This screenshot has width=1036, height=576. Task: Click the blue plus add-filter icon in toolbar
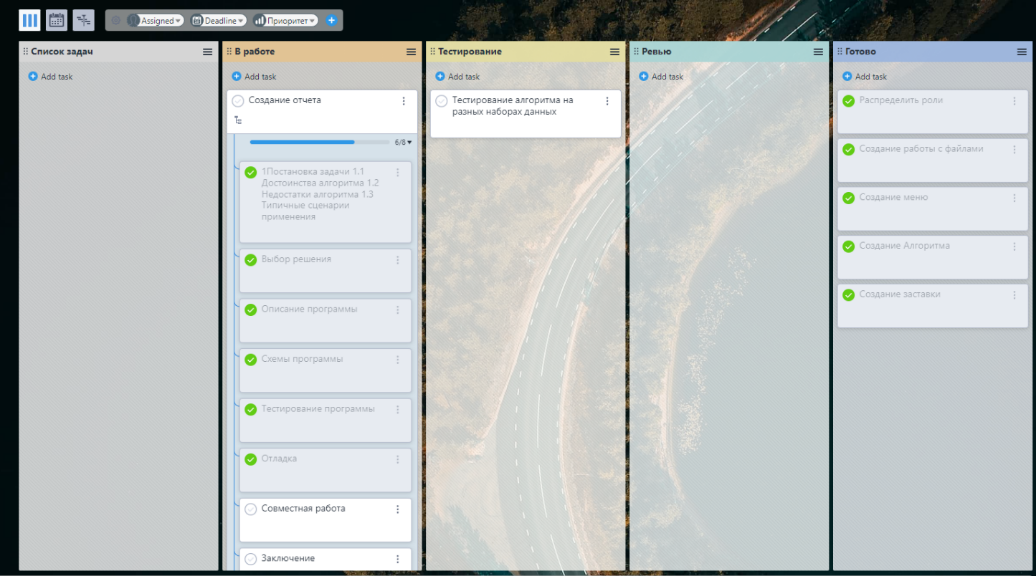pyautogui.click(x=332, y=20)
